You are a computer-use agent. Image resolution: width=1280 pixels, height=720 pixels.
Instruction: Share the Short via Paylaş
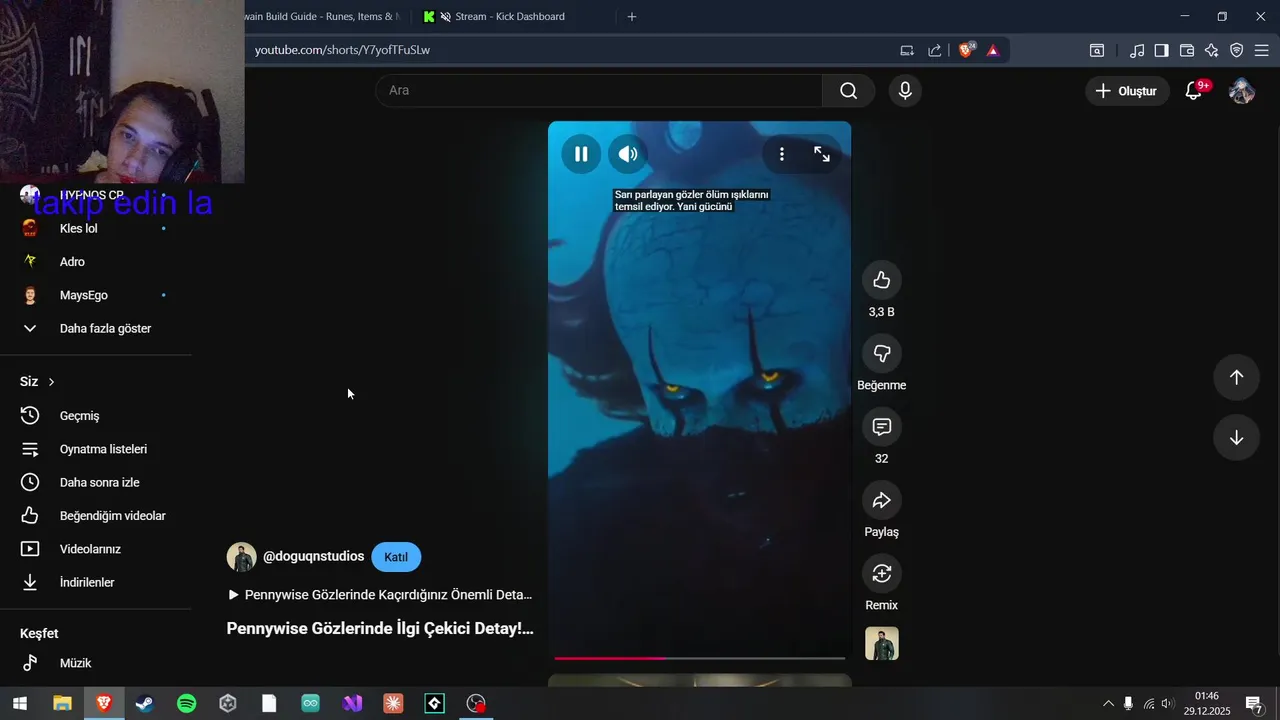point(882,500)
